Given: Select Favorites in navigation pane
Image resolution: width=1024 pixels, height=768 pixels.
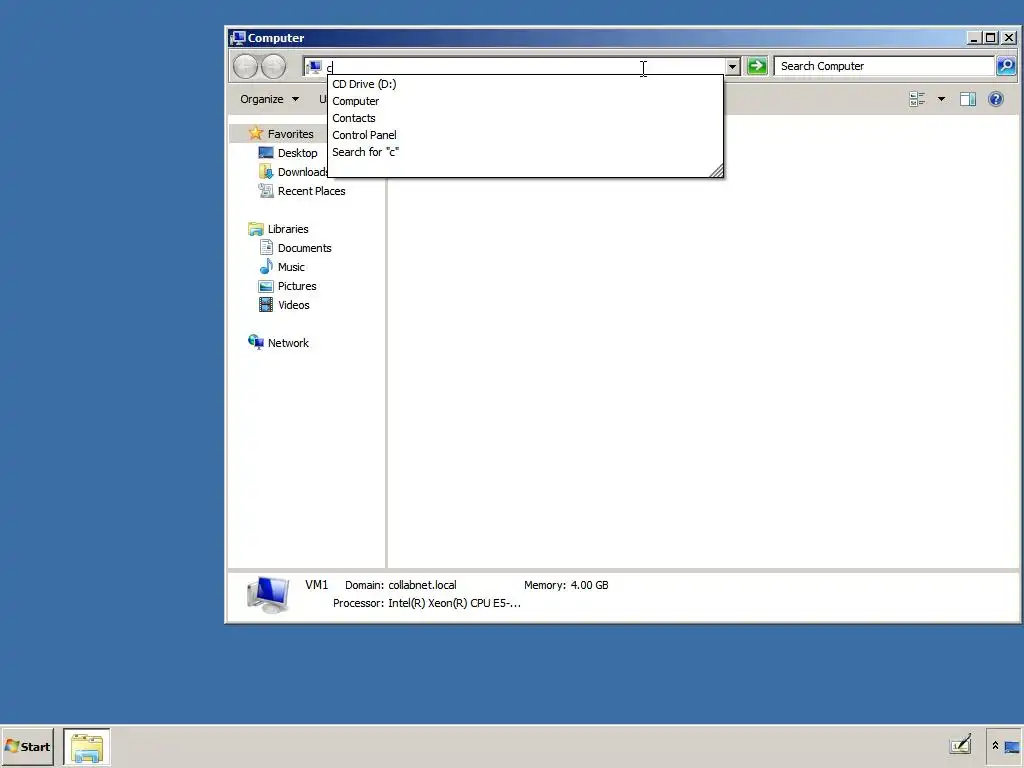Looking at the screenshot, I should (291, 133).
